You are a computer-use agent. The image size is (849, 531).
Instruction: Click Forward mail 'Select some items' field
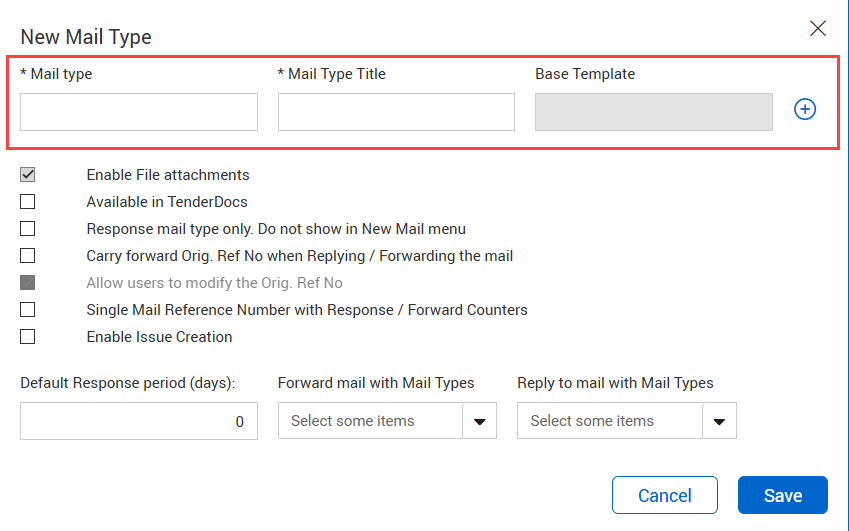[370, 421]
